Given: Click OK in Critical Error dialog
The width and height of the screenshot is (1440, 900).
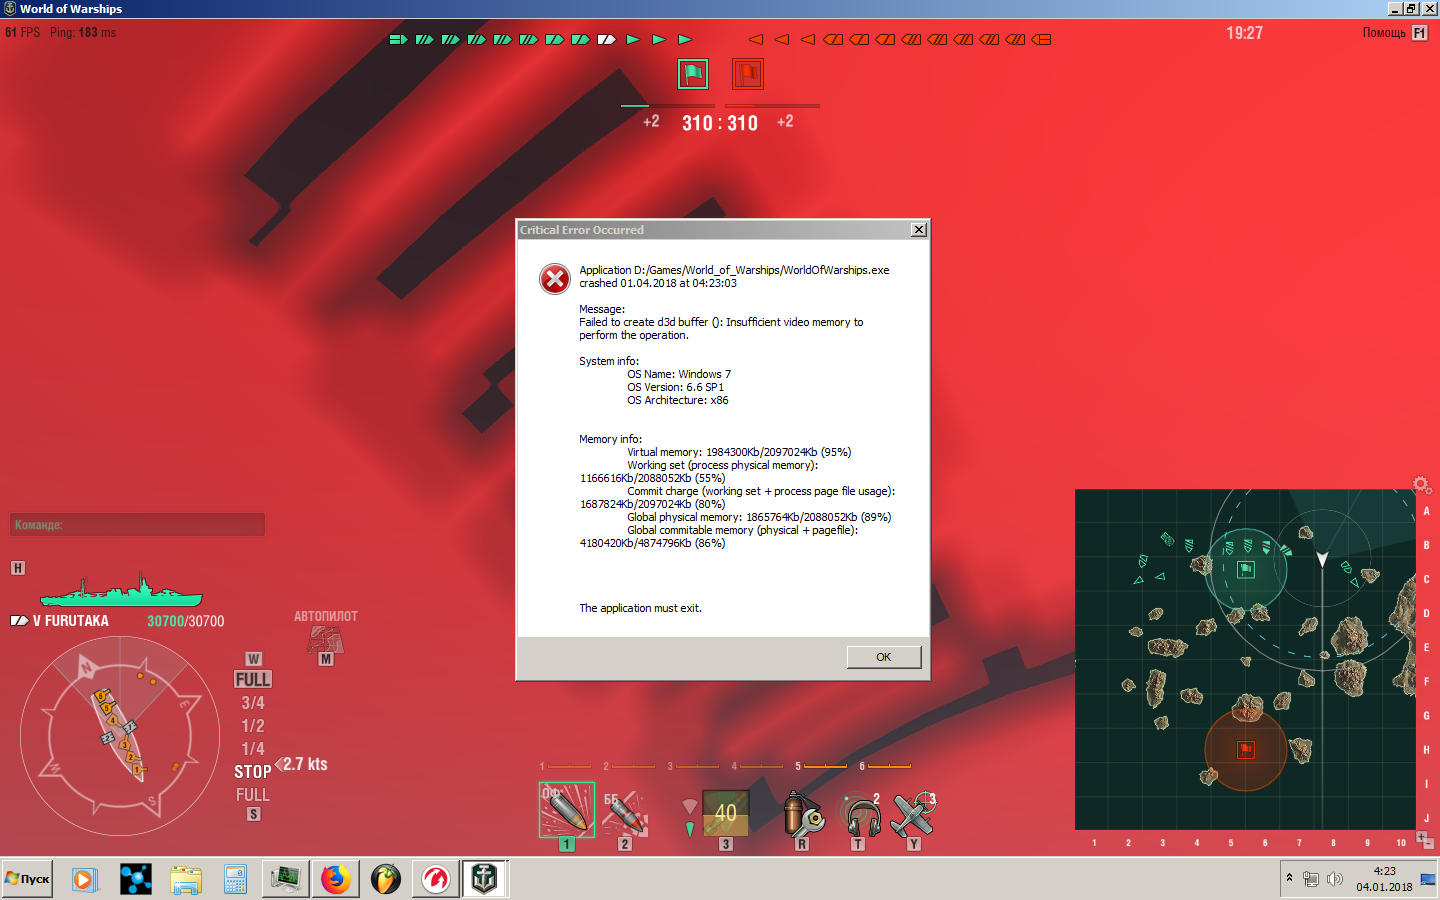Looking at the screenshot, I should point(884,657).
